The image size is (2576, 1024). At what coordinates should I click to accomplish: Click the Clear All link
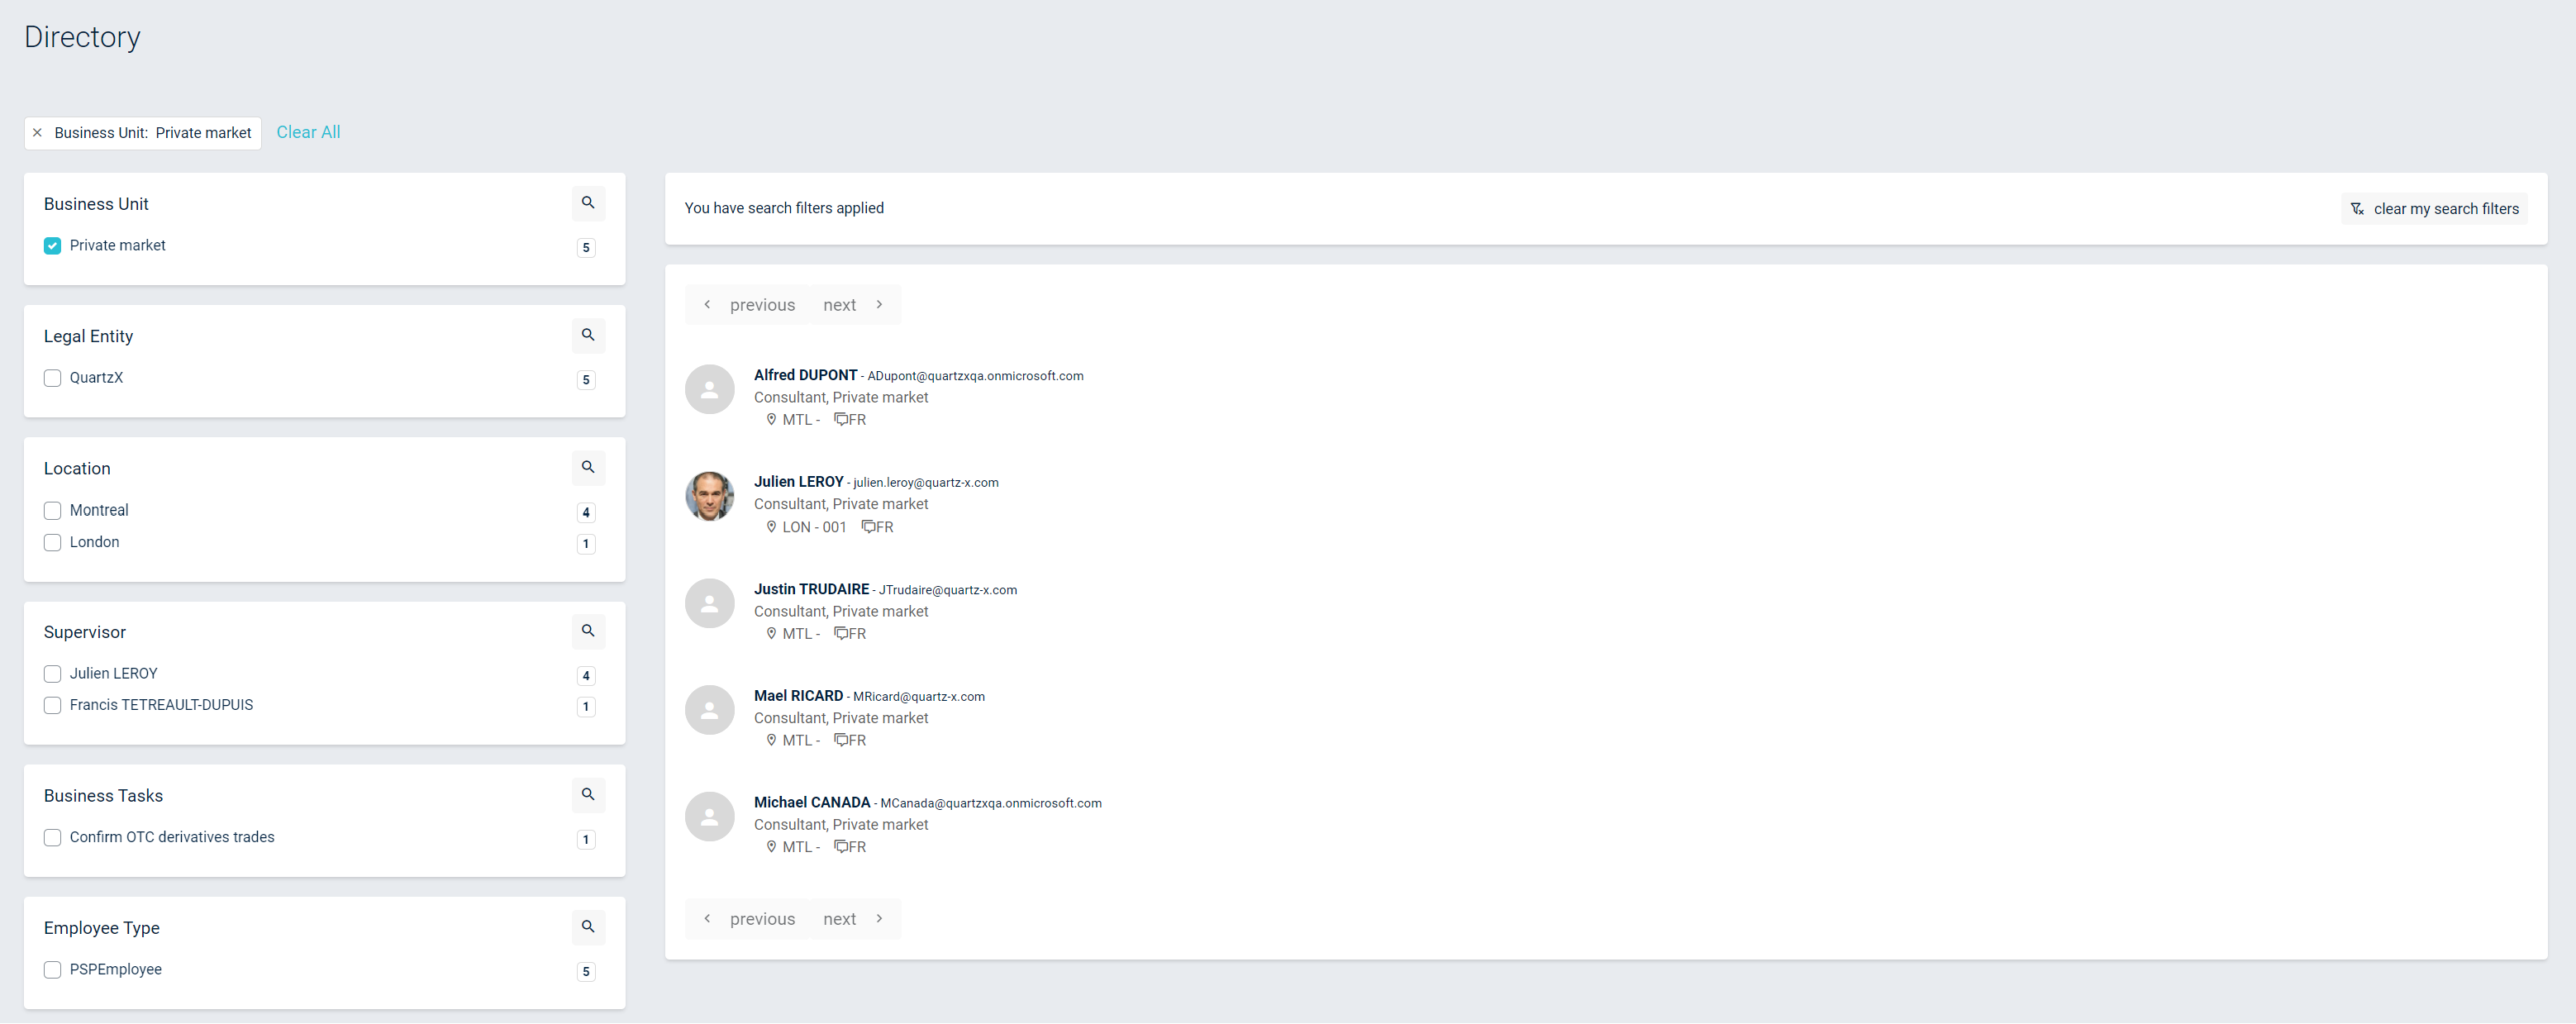click(308, 132)
